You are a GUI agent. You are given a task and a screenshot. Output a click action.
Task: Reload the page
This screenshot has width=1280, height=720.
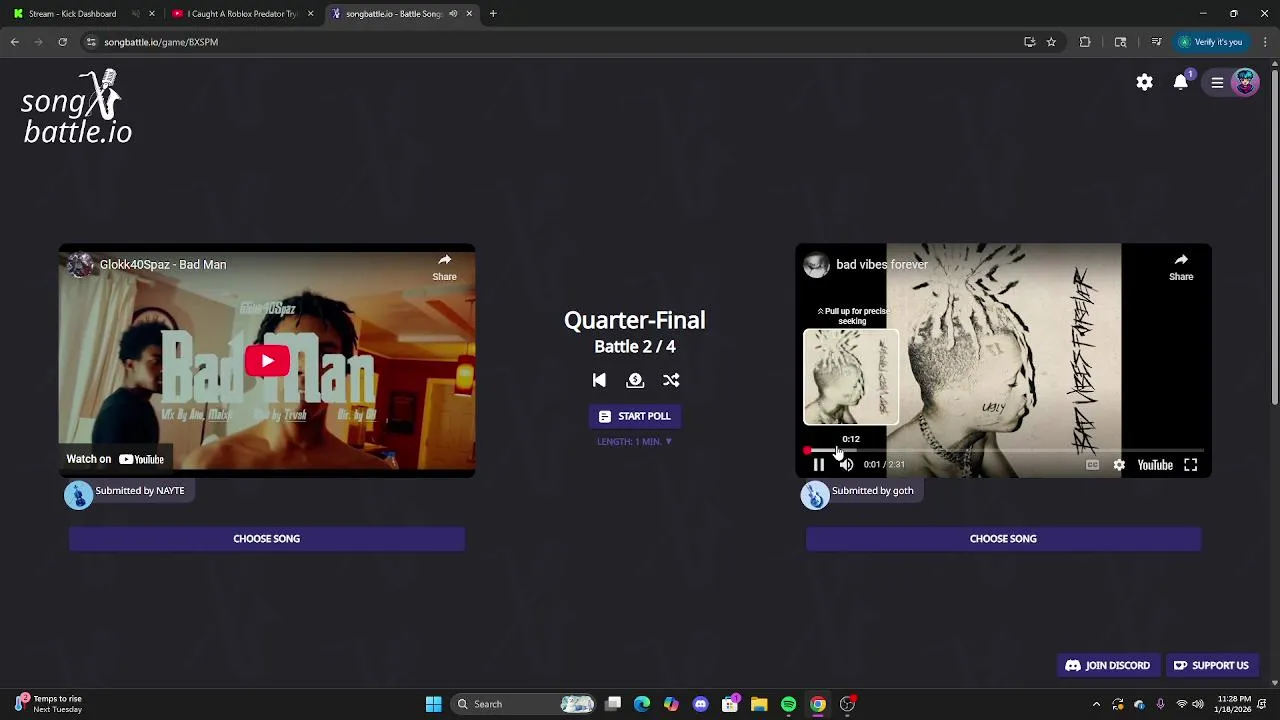tap(62, 42)
